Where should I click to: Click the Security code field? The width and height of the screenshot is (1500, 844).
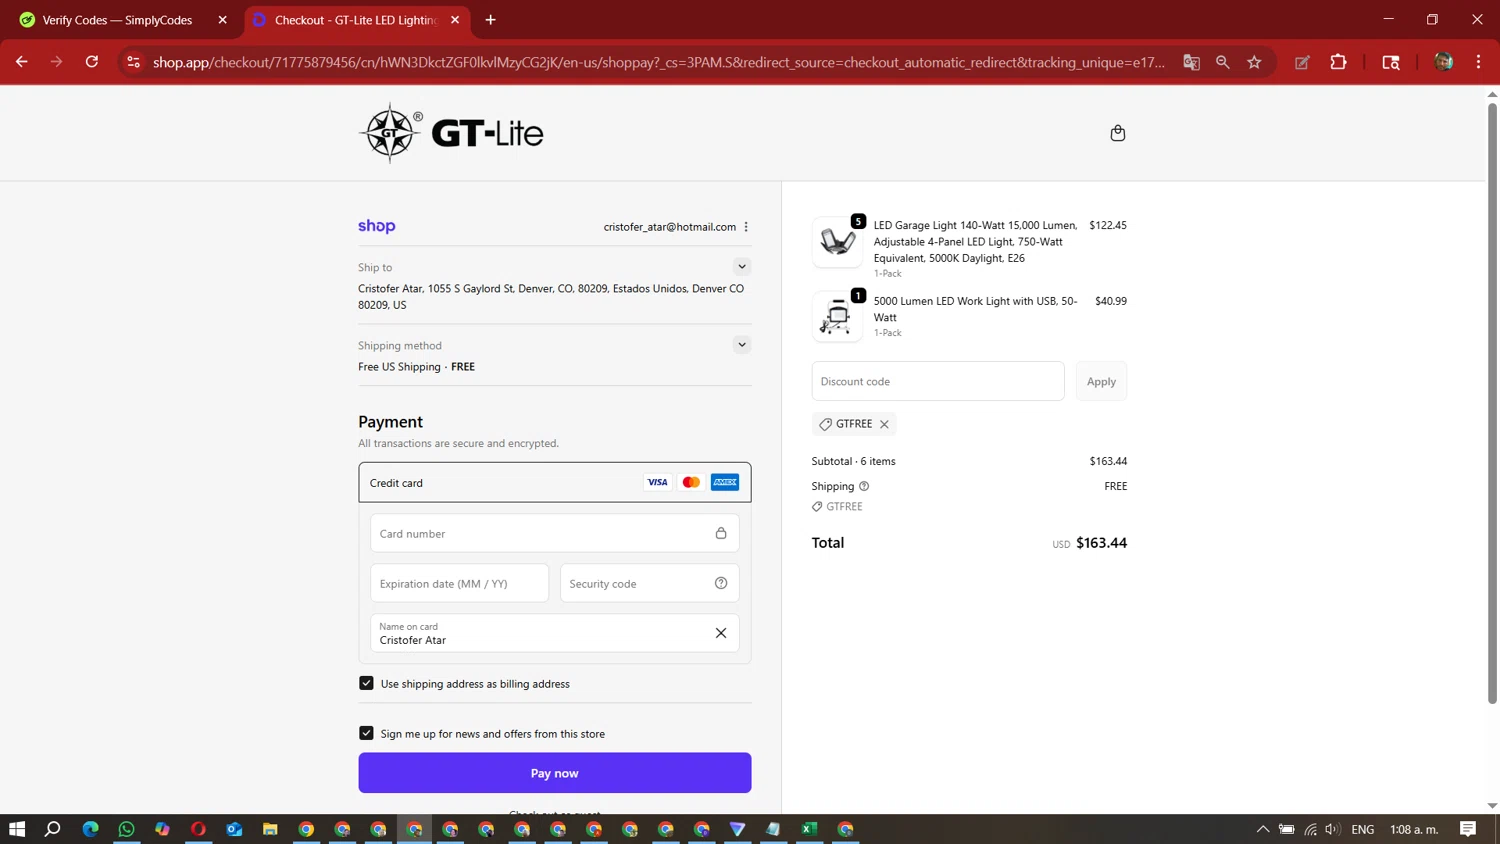click(649, 583)
